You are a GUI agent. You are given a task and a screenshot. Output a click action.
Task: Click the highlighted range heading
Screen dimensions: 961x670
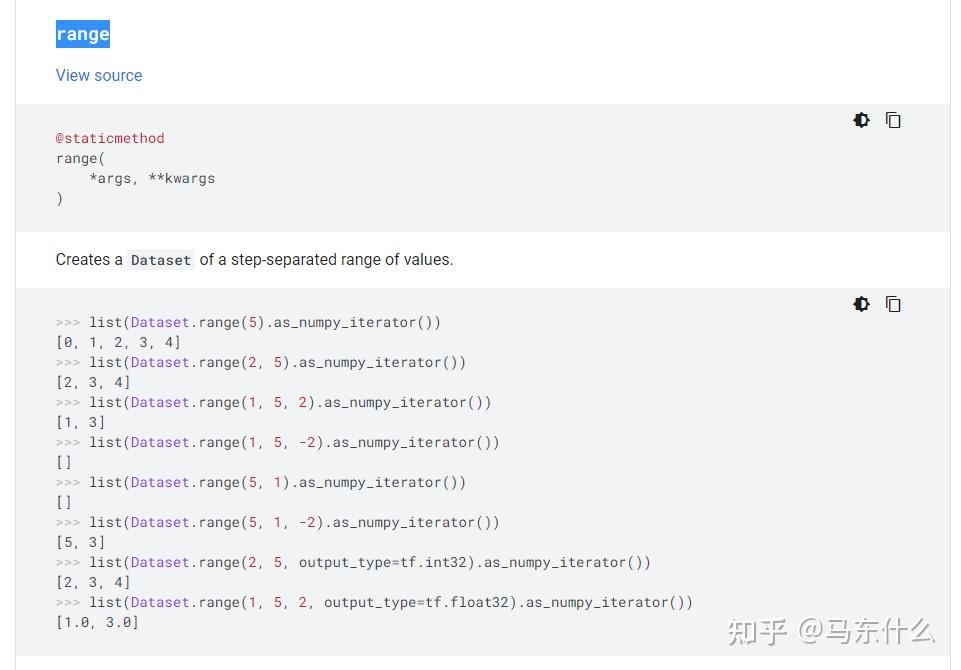pyautogui.click(x=83, y=34)
